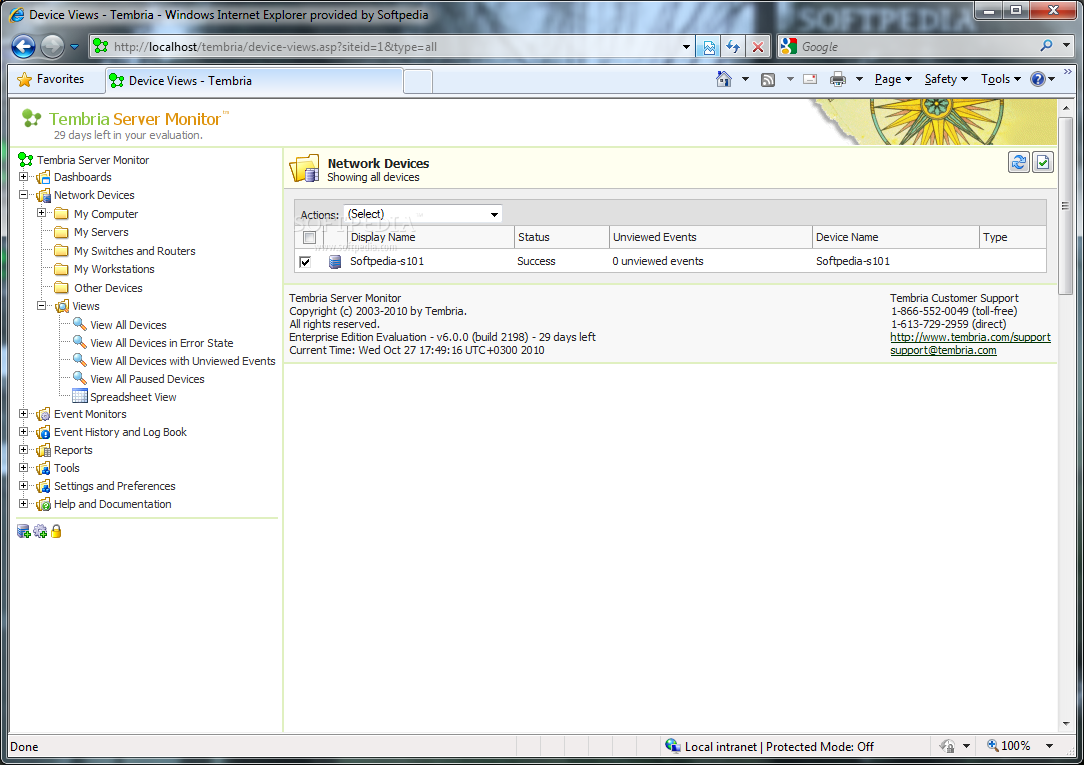The height and width of the screenshot is (765, 1084).
Task: Click the Compatibility View icon in address bar
Action: click(709, 47)
